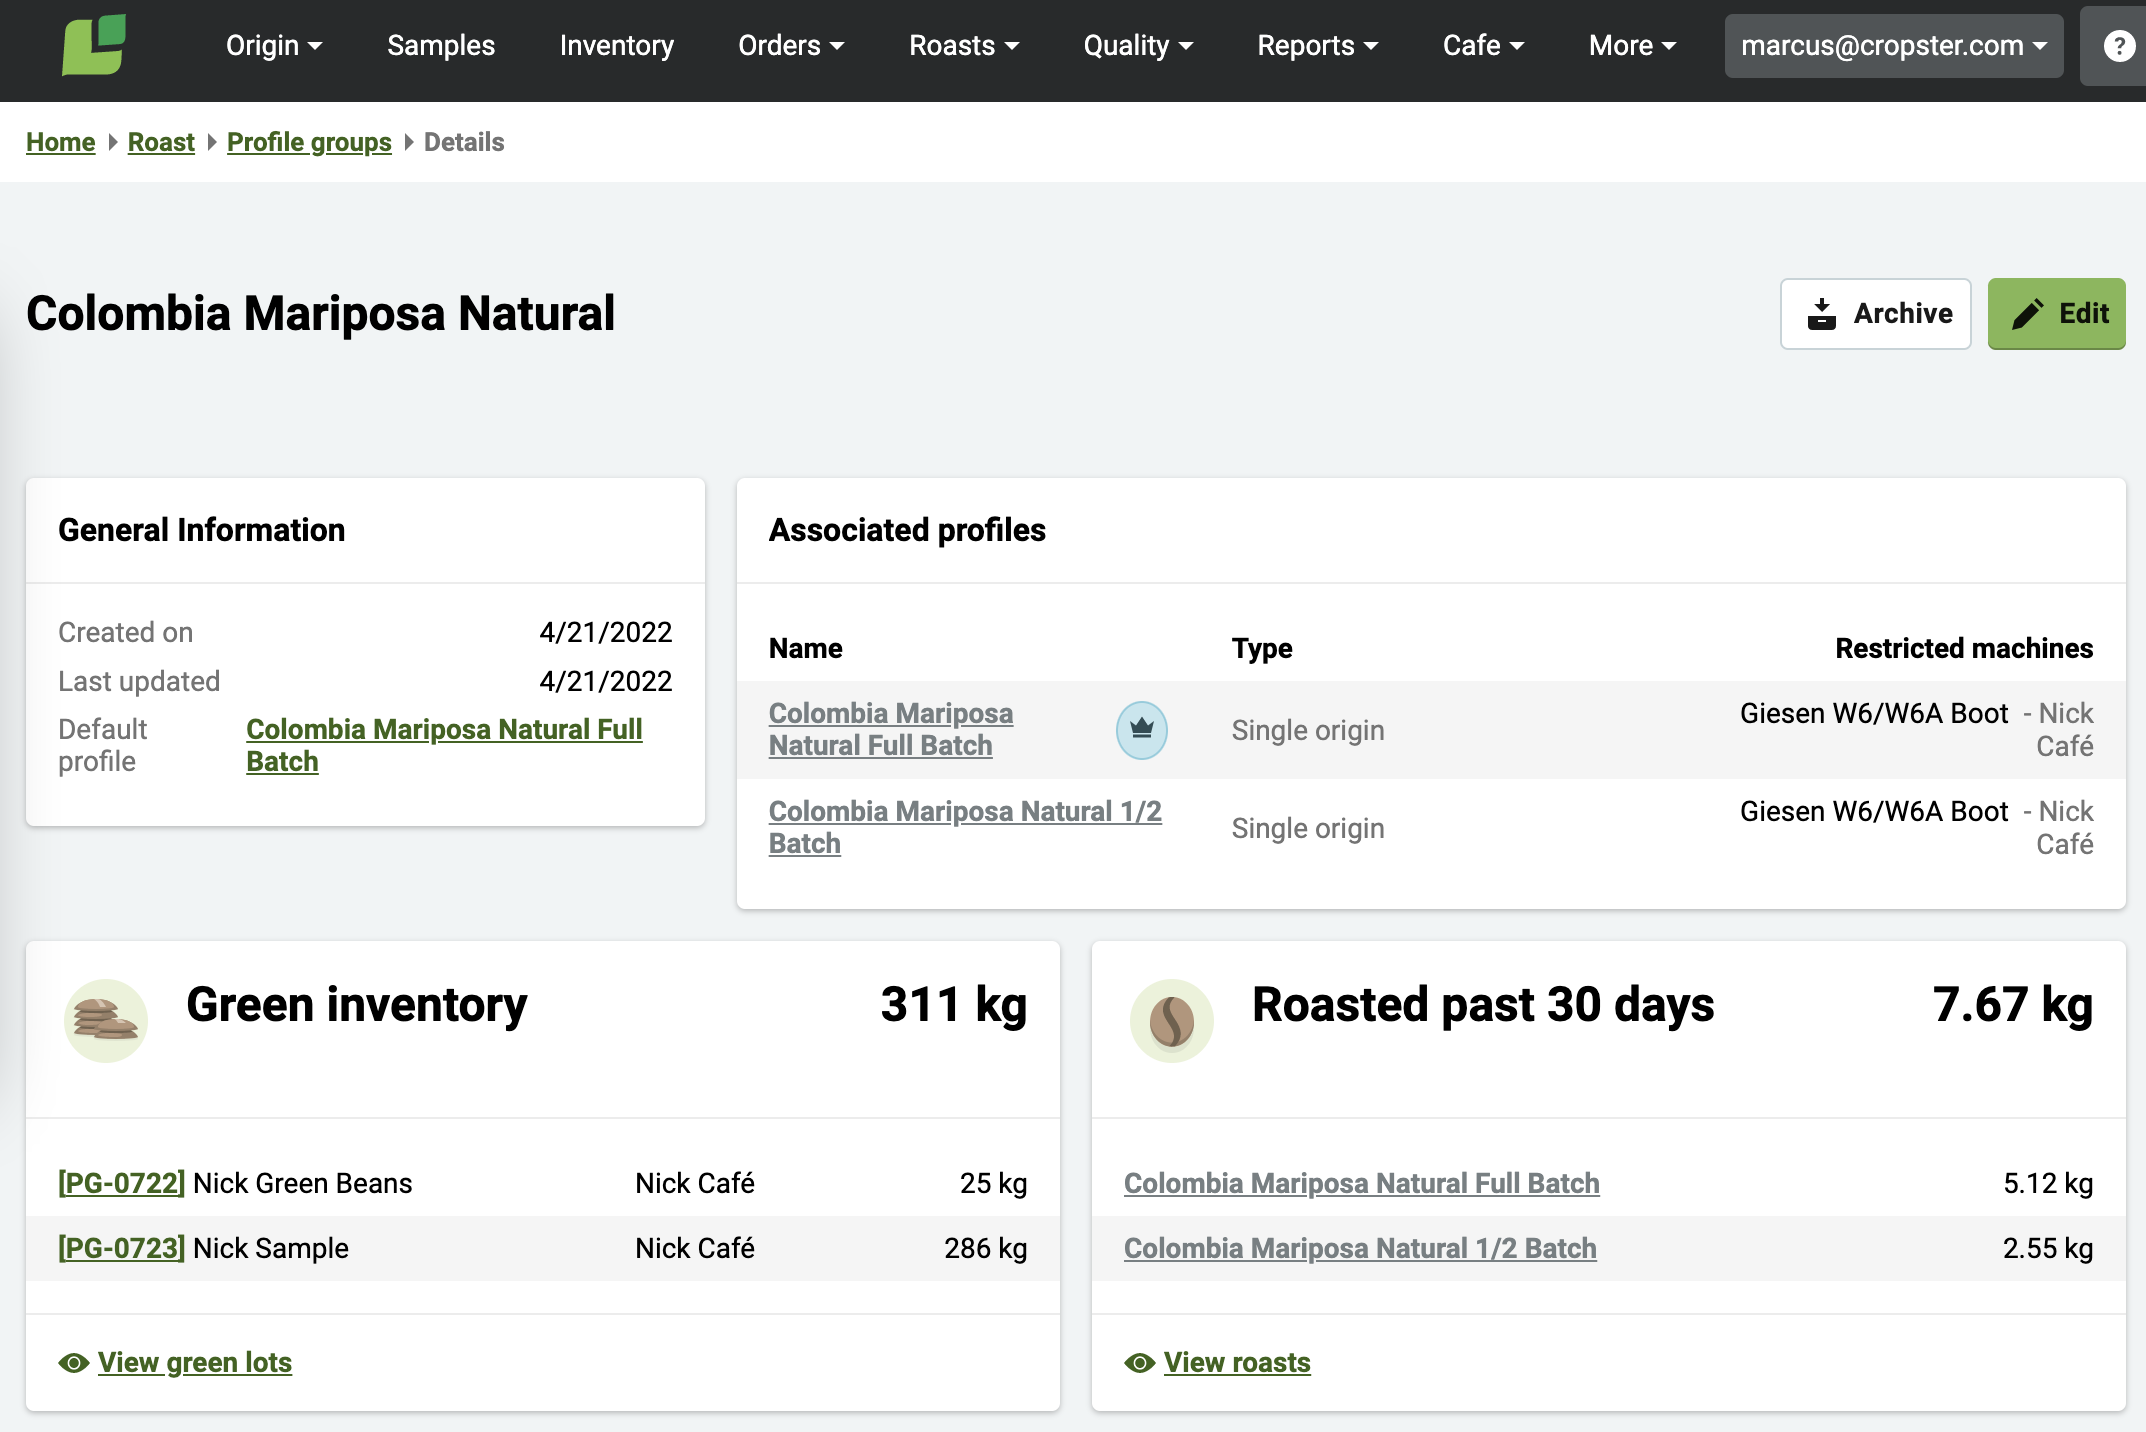Click View roasts link

pyautogui.click(x=1237, y=1363)
